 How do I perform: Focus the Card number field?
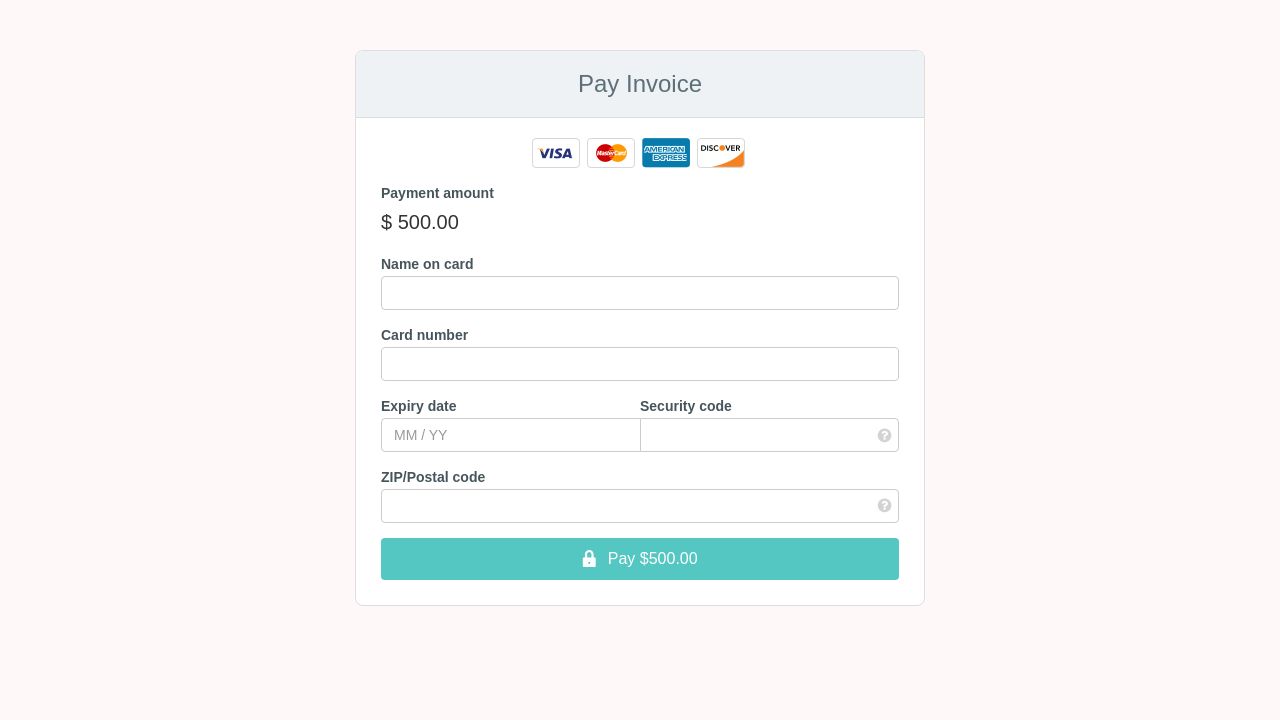click(640, 364)
